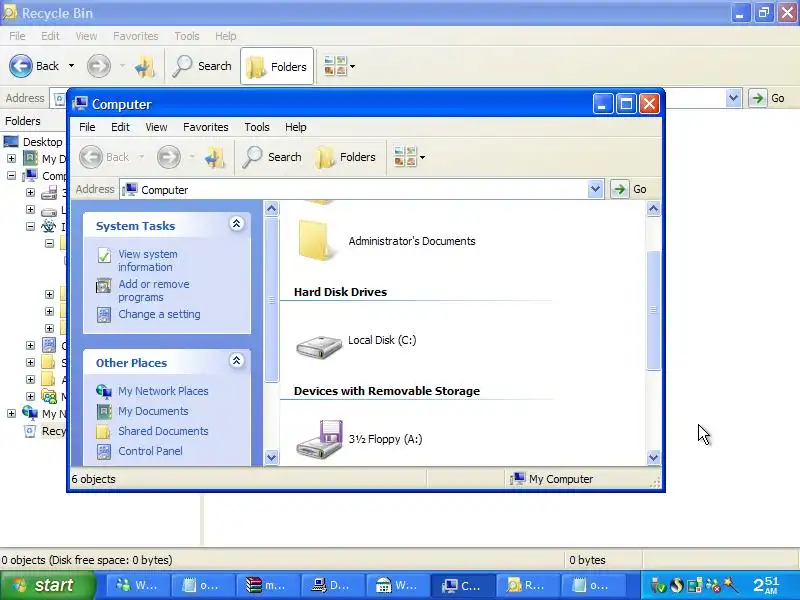This screenshot has height=600, width=800.
Task: Expand My Network Places tree node
Action: 11,413
